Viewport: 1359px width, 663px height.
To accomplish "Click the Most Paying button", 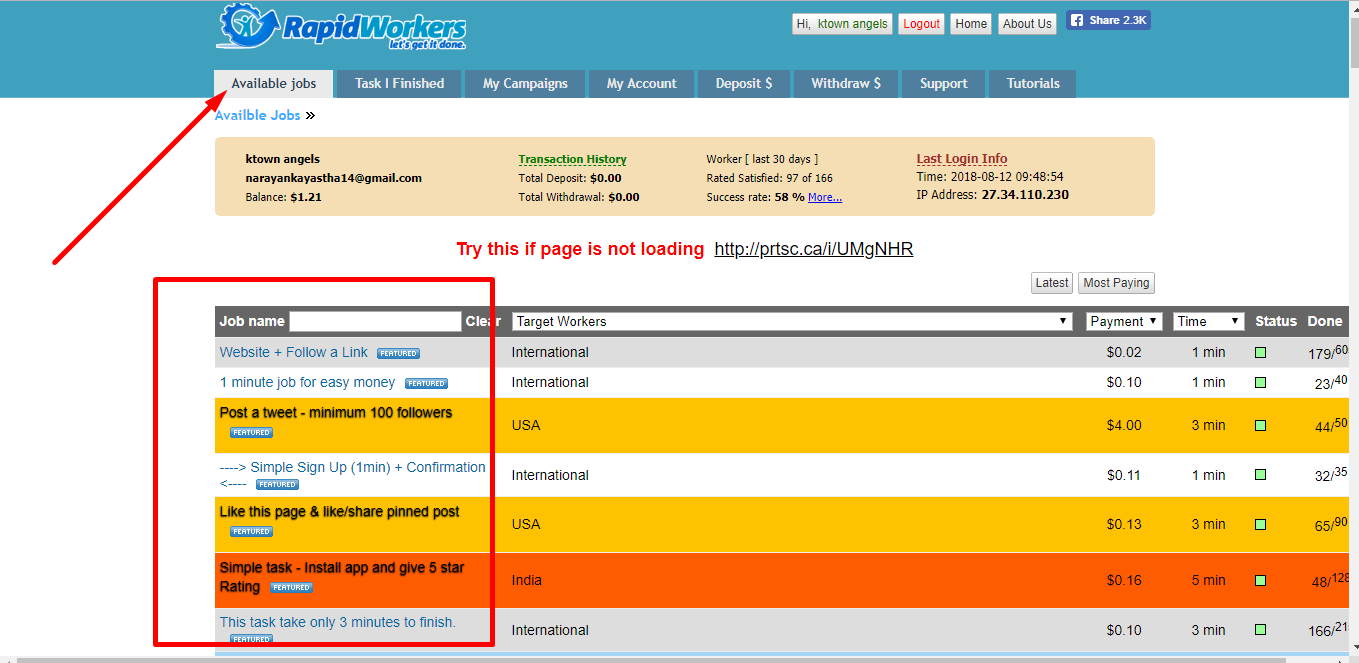I will point(1115,283).
